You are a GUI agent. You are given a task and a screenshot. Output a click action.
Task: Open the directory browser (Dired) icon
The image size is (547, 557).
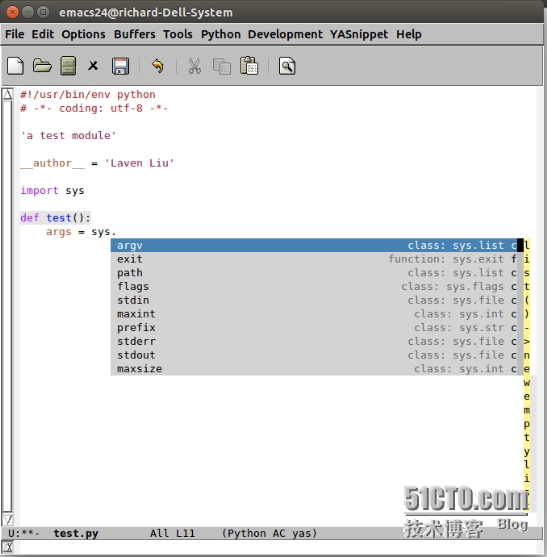(68, 66)
